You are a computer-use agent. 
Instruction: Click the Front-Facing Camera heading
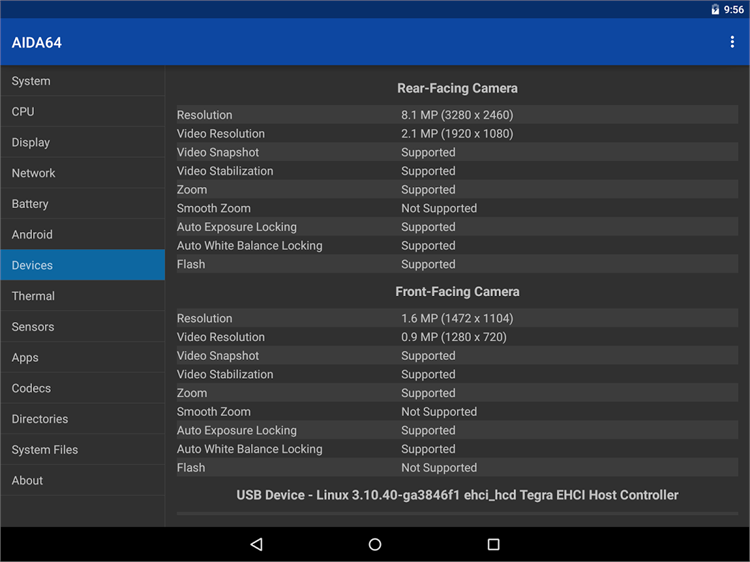click(x=457, y=291)
